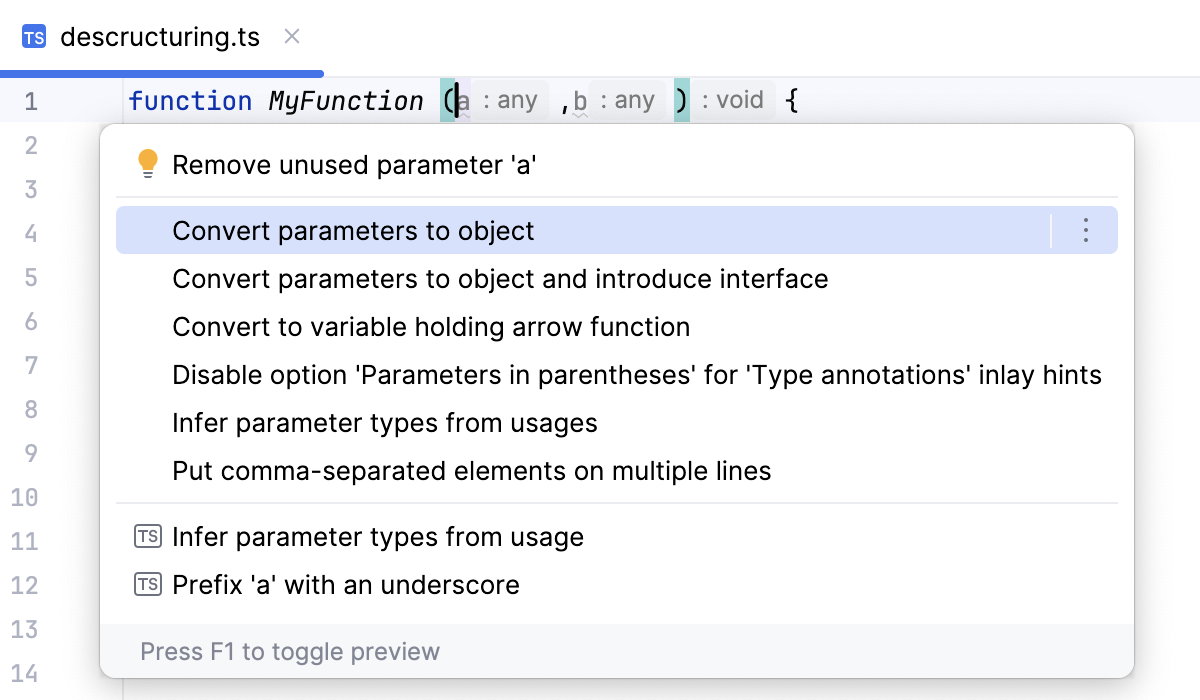
Task: Click the TS icon beside 'Prefix 'a' with an underscore'
Action: (147, 585)
